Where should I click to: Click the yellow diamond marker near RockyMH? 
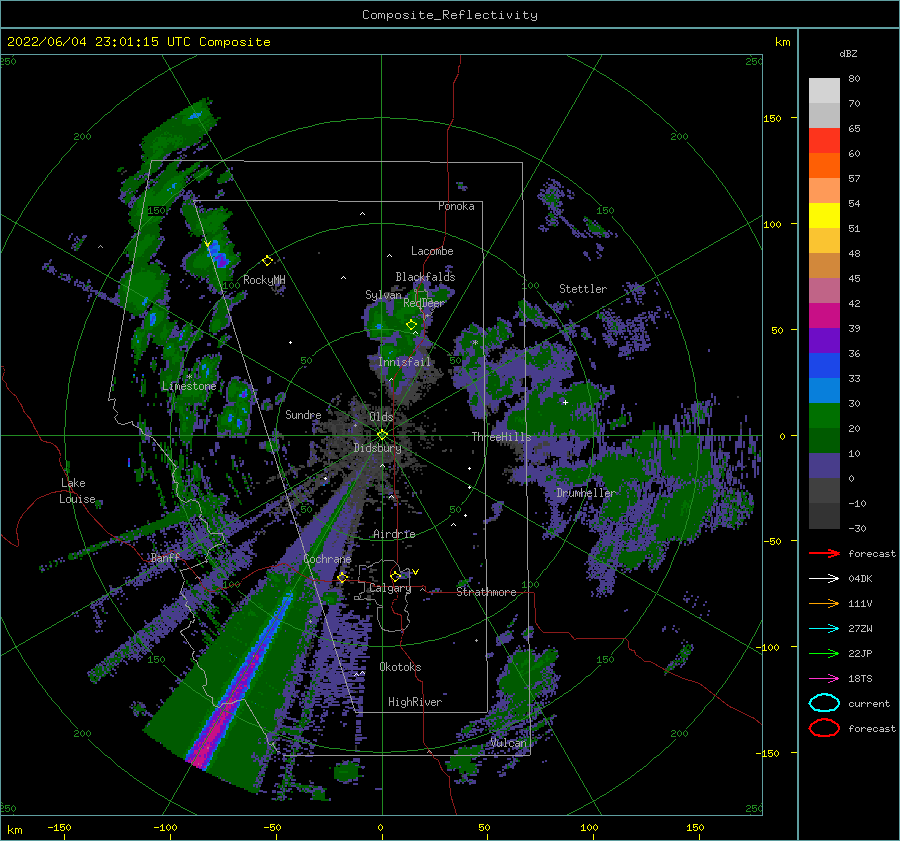[267, 261]
